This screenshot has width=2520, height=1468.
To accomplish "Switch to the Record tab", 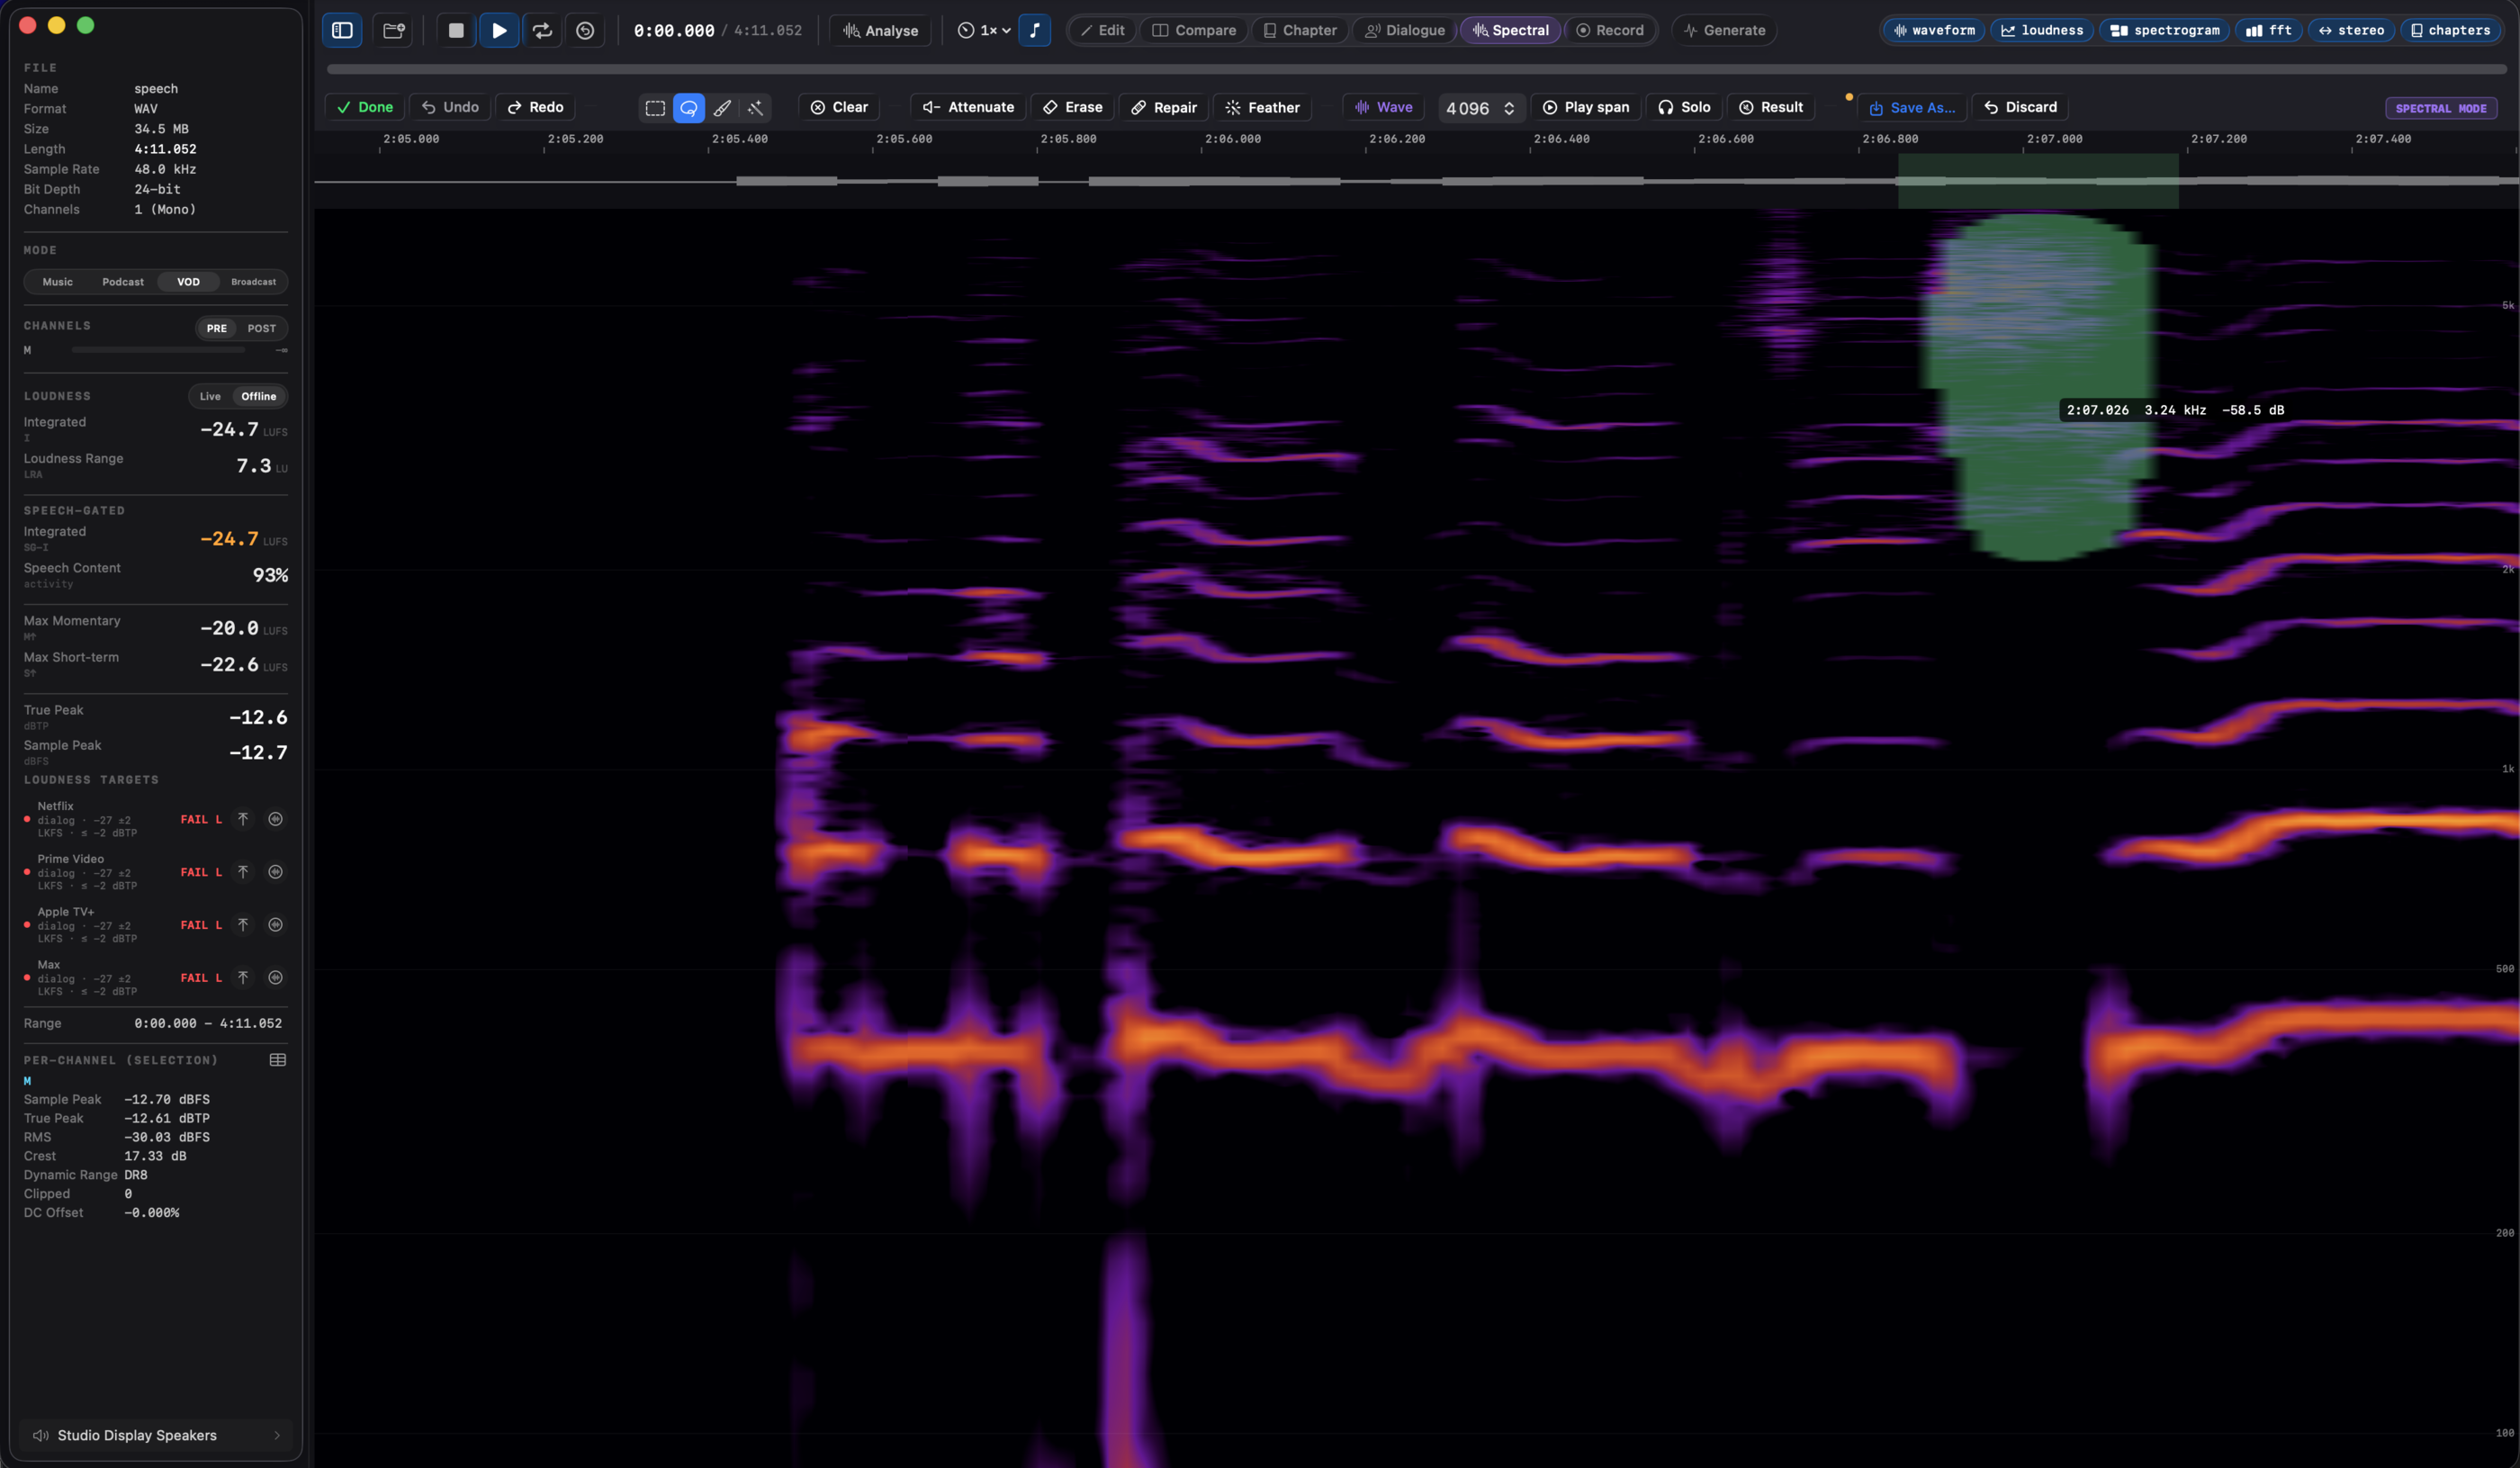I will (1609, 30).
